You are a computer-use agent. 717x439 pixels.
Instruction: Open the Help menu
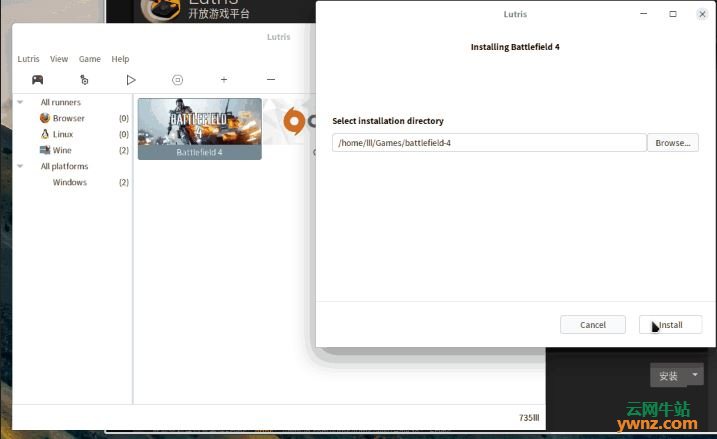point(120,59)
